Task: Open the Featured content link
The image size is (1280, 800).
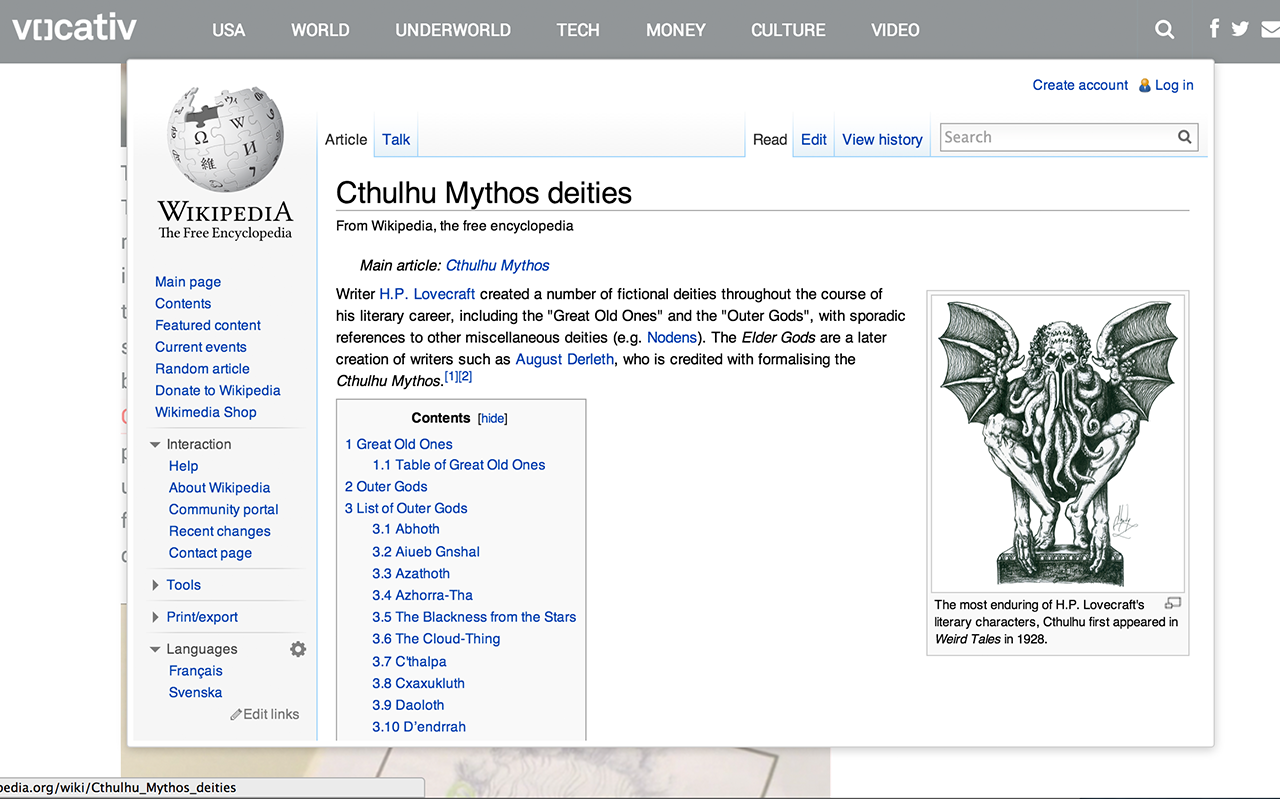Action: [208, 325]
